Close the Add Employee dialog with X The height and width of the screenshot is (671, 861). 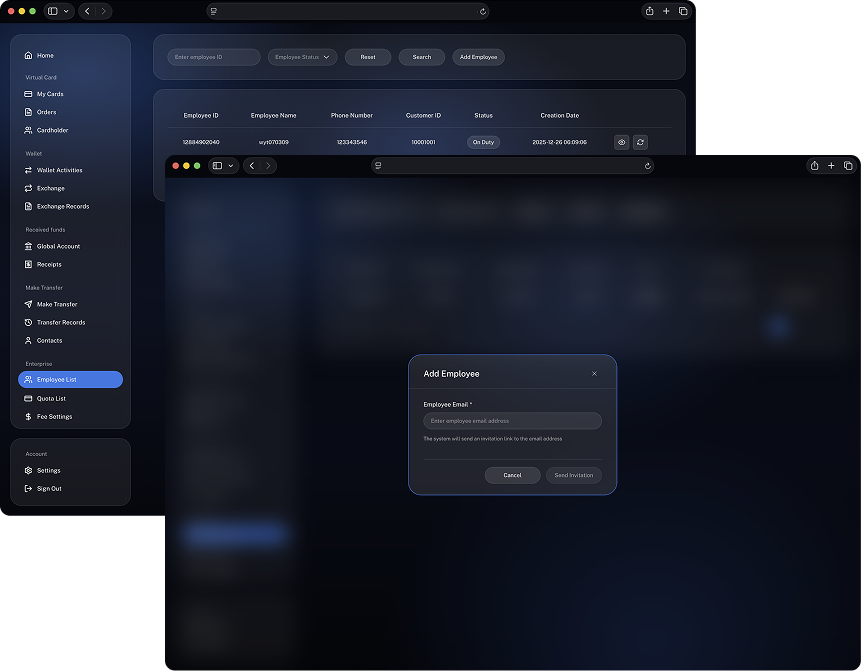coord(594,374)
